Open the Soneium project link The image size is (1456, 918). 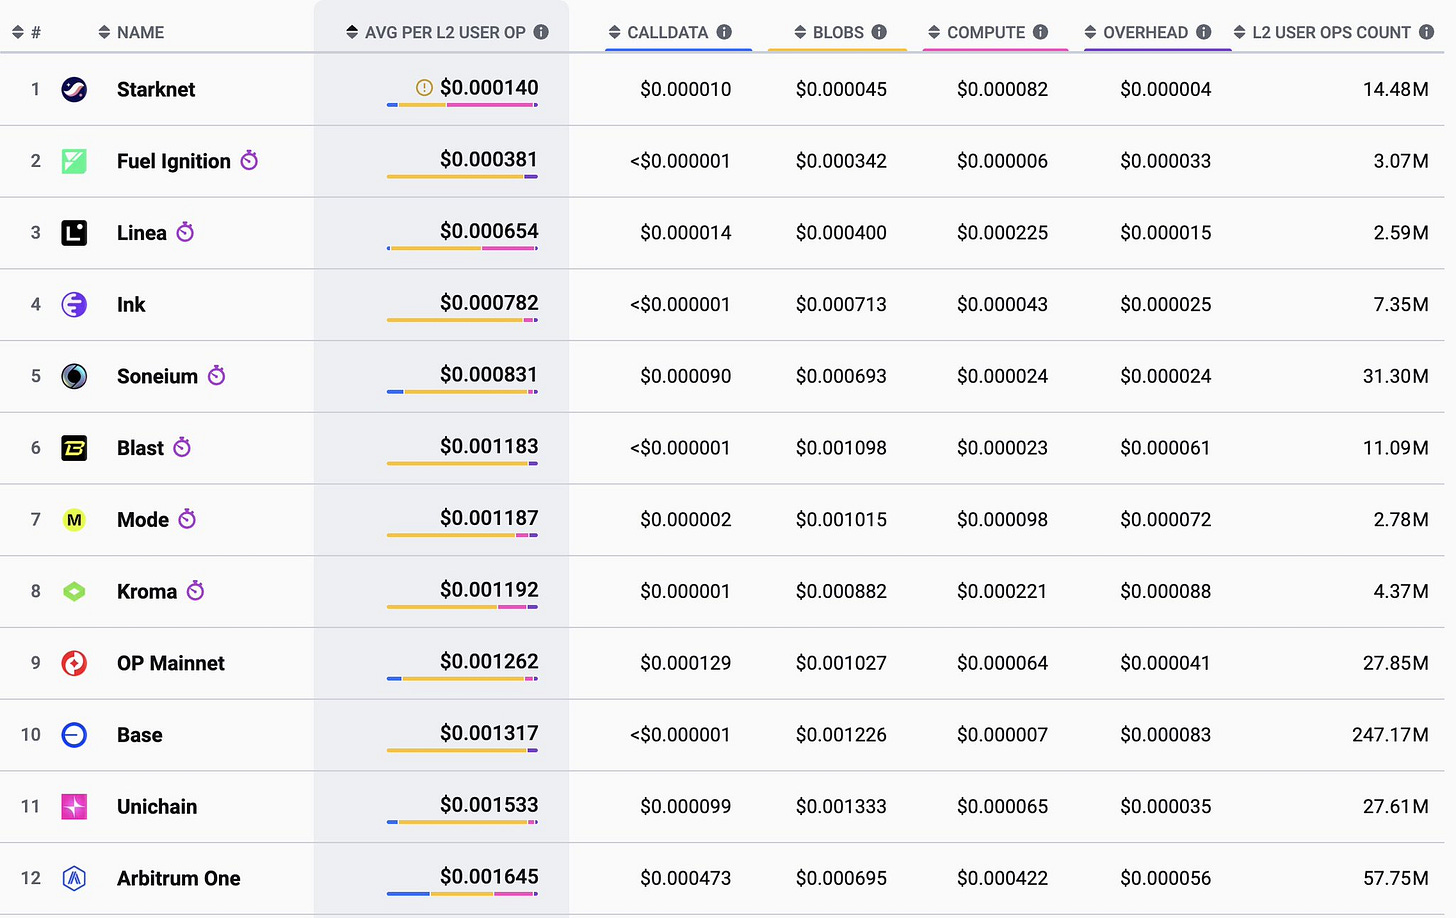point(157,376)
